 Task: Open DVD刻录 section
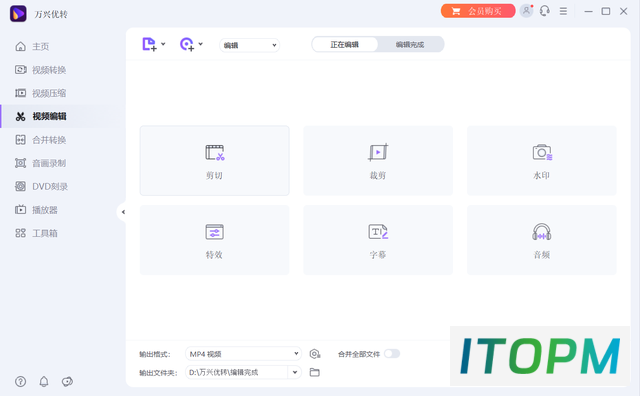pyautogui.click(x=41, y=187)
